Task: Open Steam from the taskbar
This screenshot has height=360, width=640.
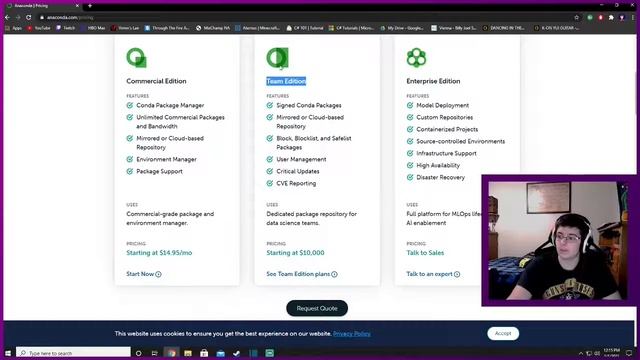Action: pyautogui.click(x=237, y=353)
